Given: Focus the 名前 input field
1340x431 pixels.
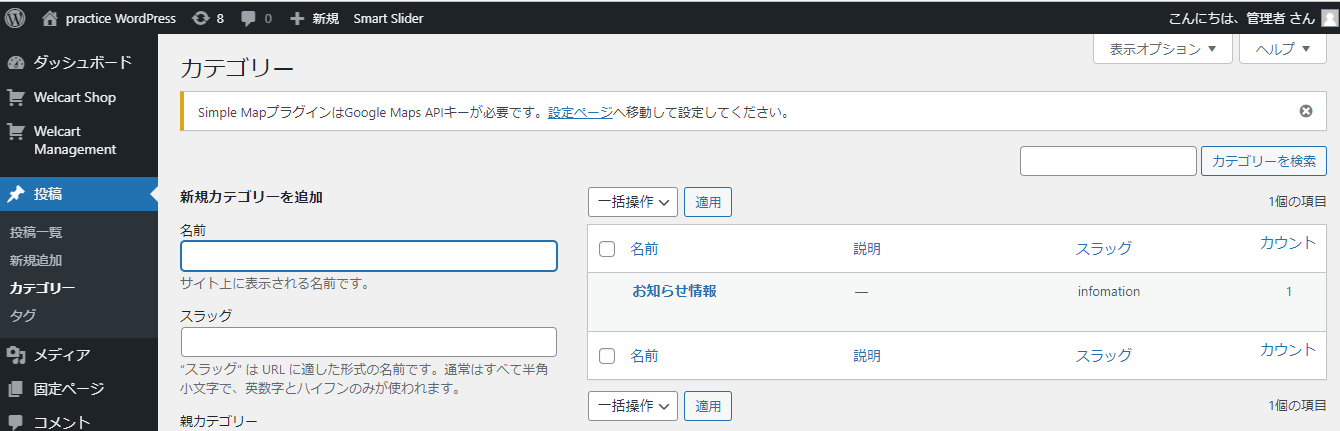Looking at the screenshot, I should point(369,256).
